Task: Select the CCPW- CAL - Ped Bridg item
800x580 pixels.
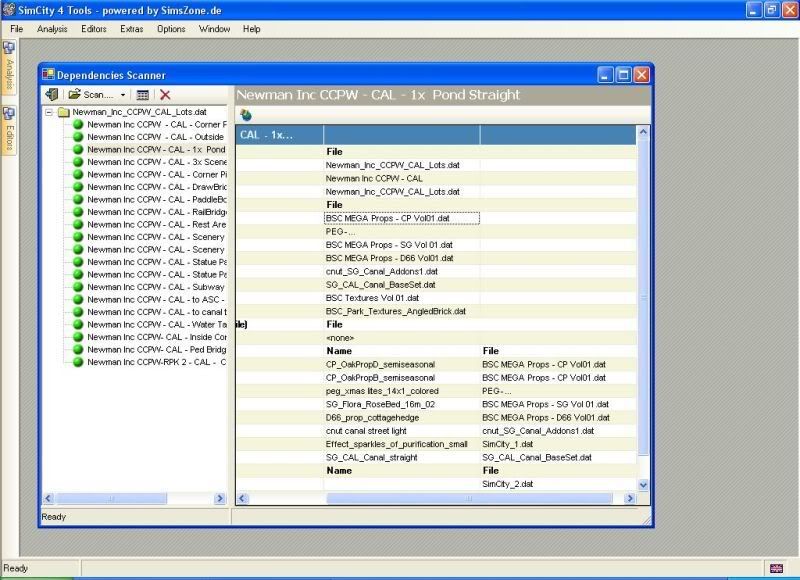Action: point(156,349)
